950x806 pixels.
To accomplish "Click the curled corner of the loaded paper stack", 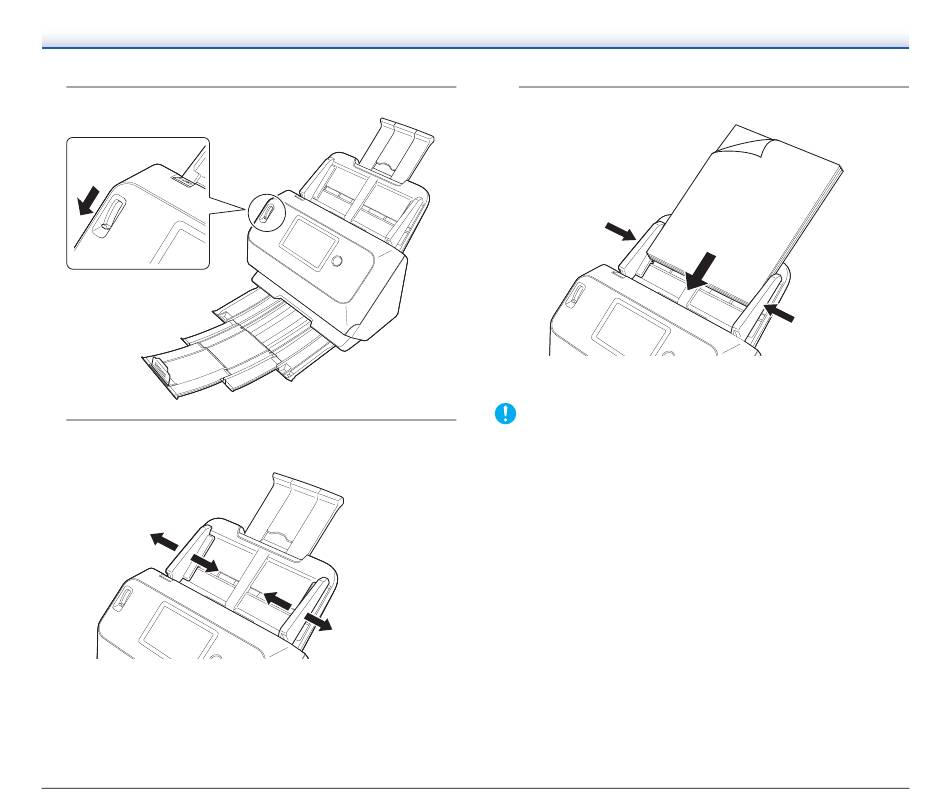I will pyautogui.click(x=745, y=143).
